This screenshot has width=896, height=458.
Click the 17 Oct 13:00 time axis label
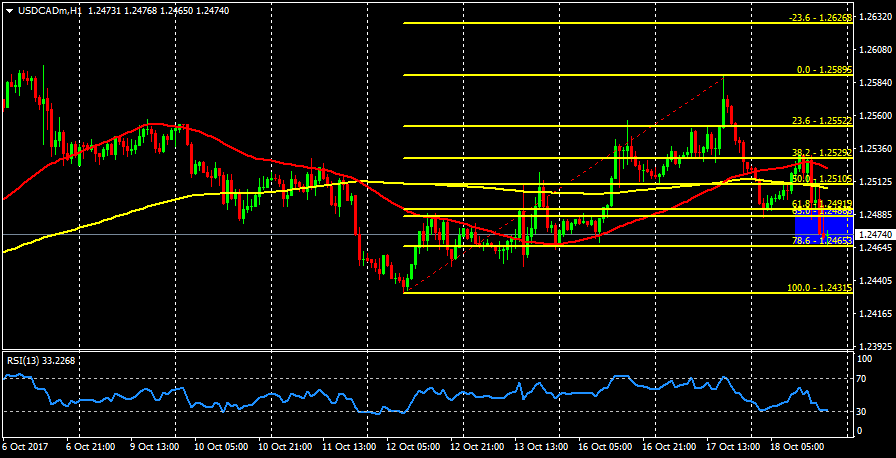736,446
